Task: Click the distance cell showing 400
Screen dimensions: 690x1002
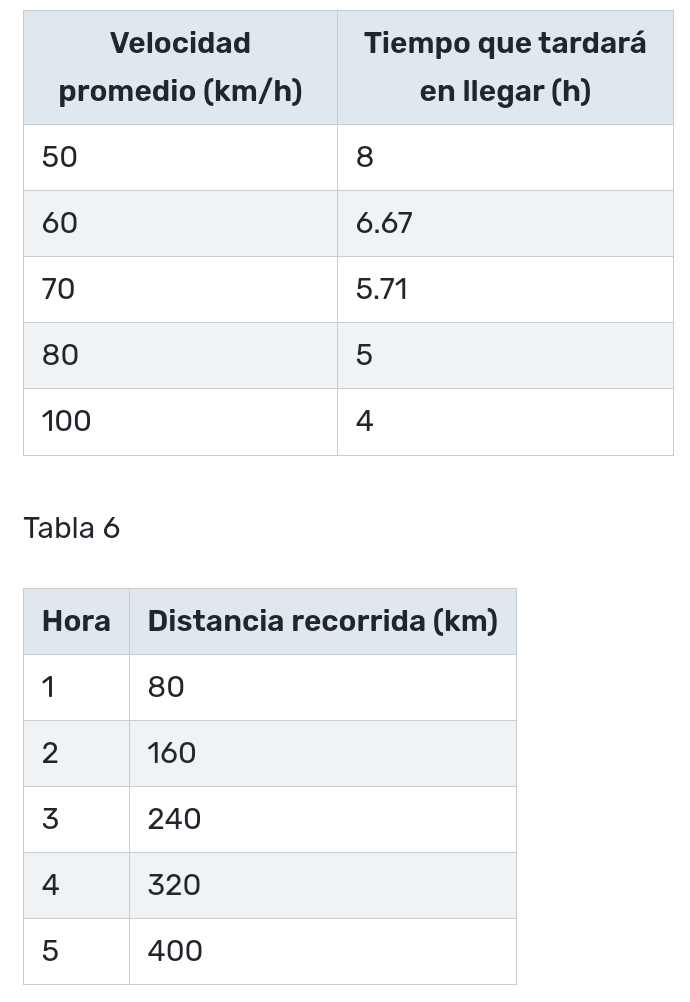Action: (175, 951)
